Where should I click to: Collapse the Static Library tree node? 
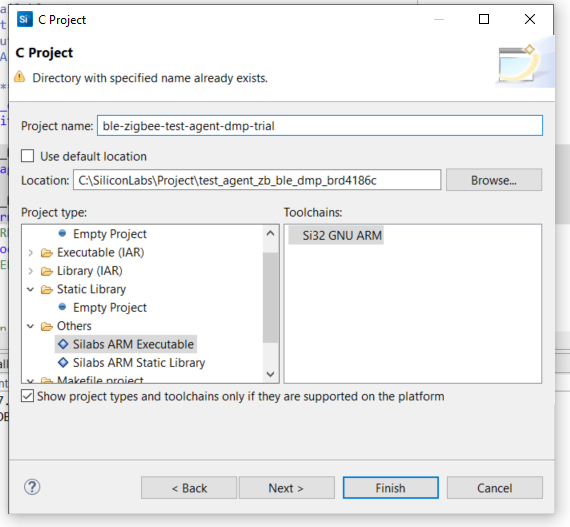[x=31, y=289]
